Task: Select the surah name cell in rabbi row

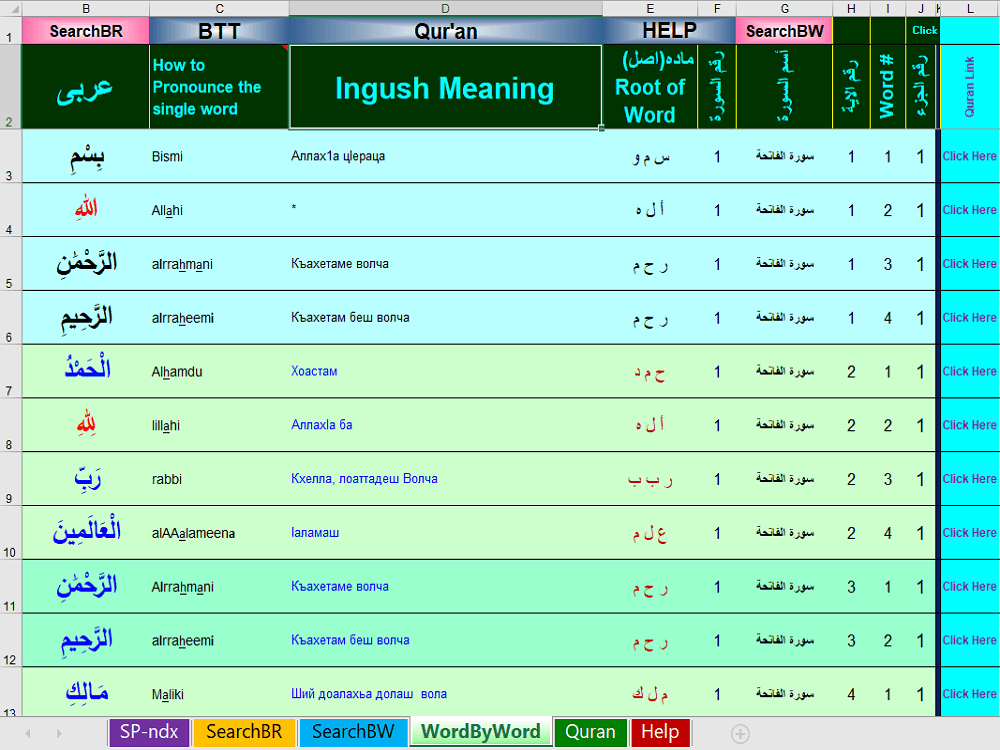Action: 784,479
